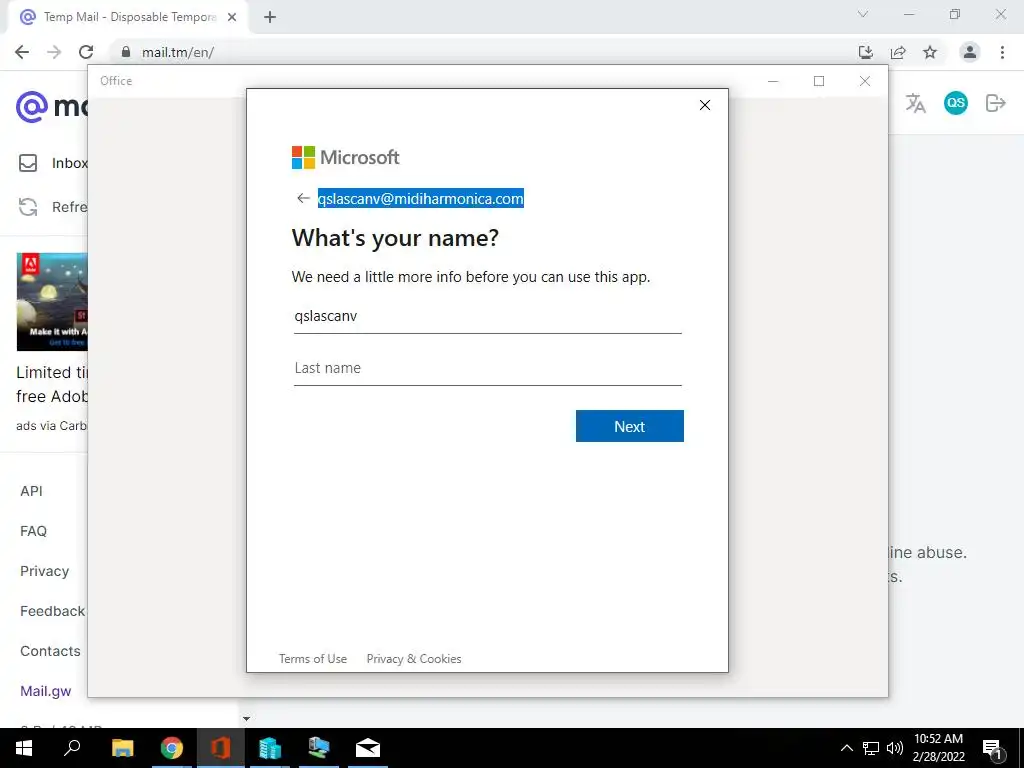Open Chrome tab search chevron
This screenshot has height=768, width=1024.
click(863, 14)
